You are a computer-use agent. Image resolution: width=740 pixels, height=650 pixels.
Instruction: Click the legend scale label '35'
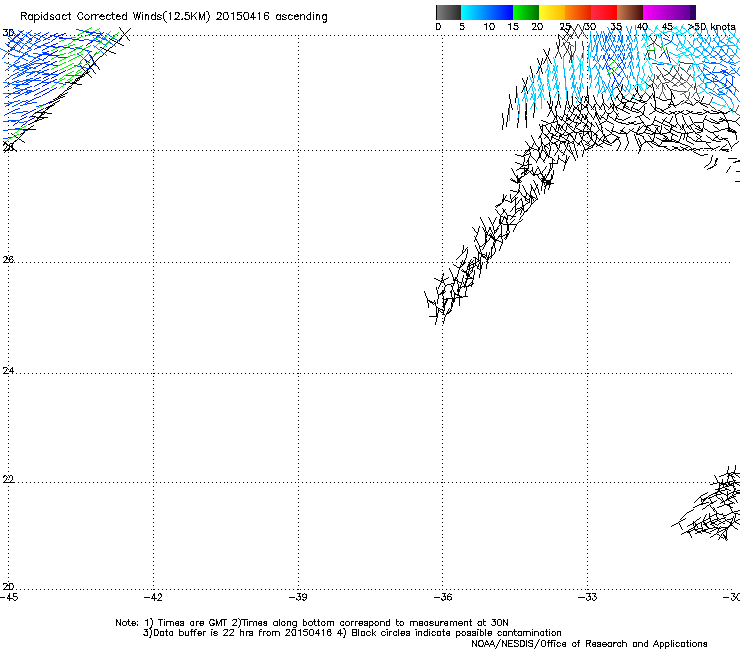click(x=616, y=27)
